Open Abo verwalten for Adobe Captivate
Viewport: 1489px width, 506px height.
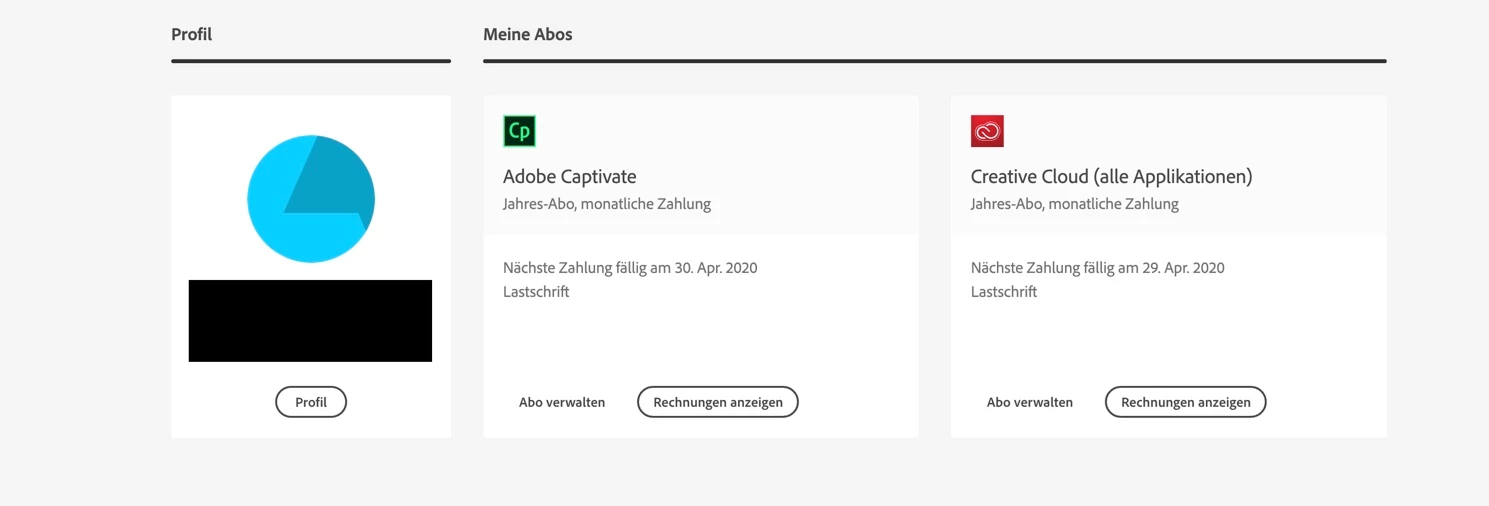coord(562,402)
